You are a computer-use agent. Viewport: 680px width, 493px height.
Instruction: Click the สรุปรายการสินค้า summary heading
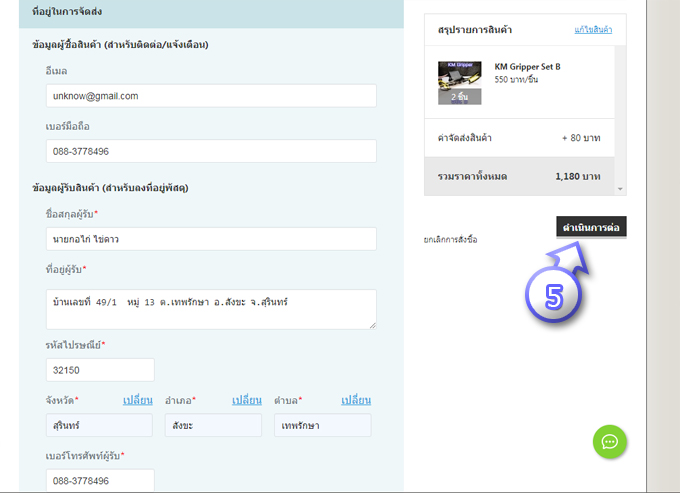(x=475, y=29)
